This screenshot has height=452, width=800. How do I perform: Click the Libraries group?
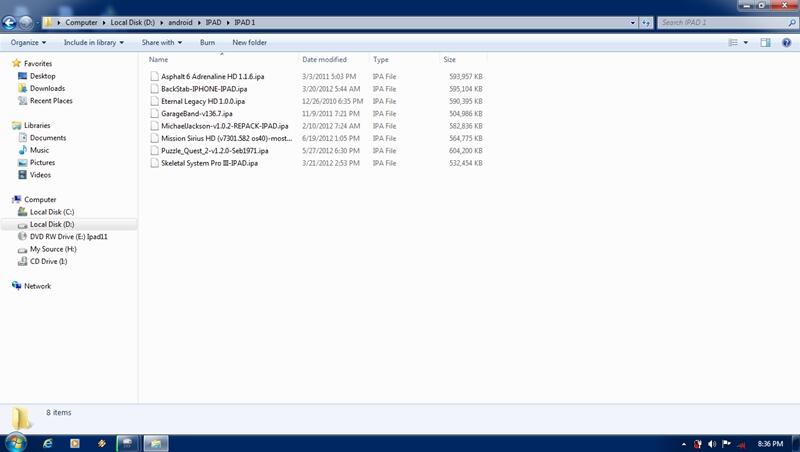[31, 125]
